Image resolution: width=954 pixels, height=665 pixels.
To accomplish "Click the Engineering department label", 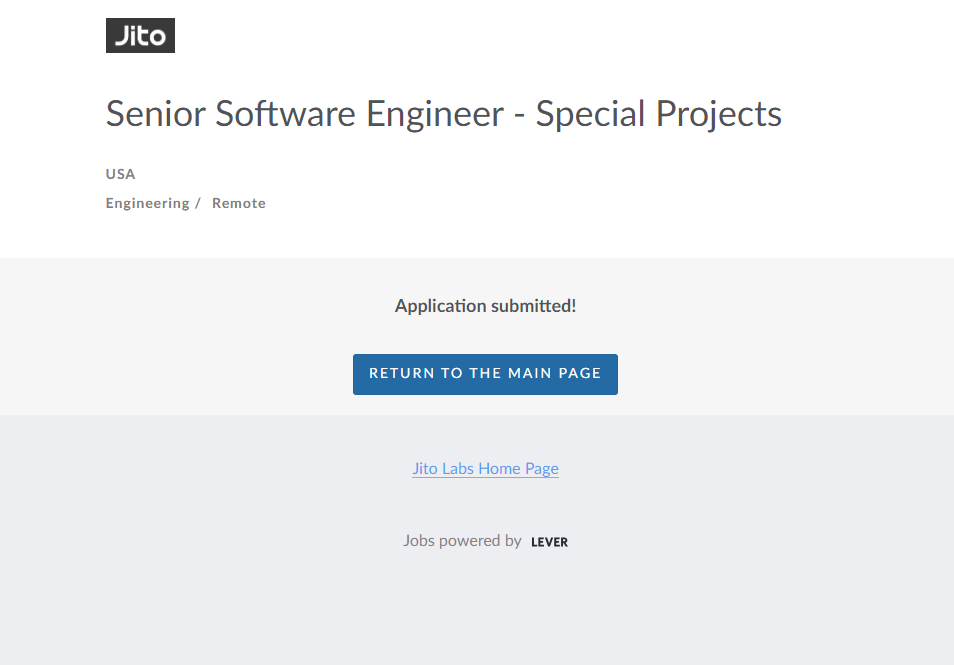I will 147,203.
